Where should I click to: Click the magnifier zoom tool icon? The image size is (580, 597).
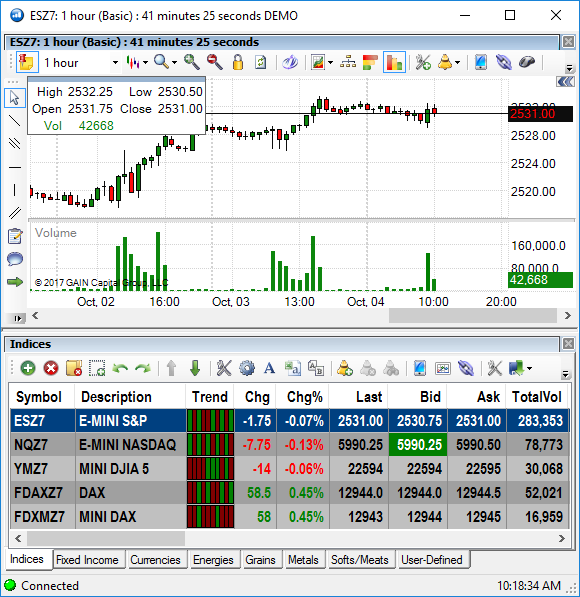tap(161, 62)
